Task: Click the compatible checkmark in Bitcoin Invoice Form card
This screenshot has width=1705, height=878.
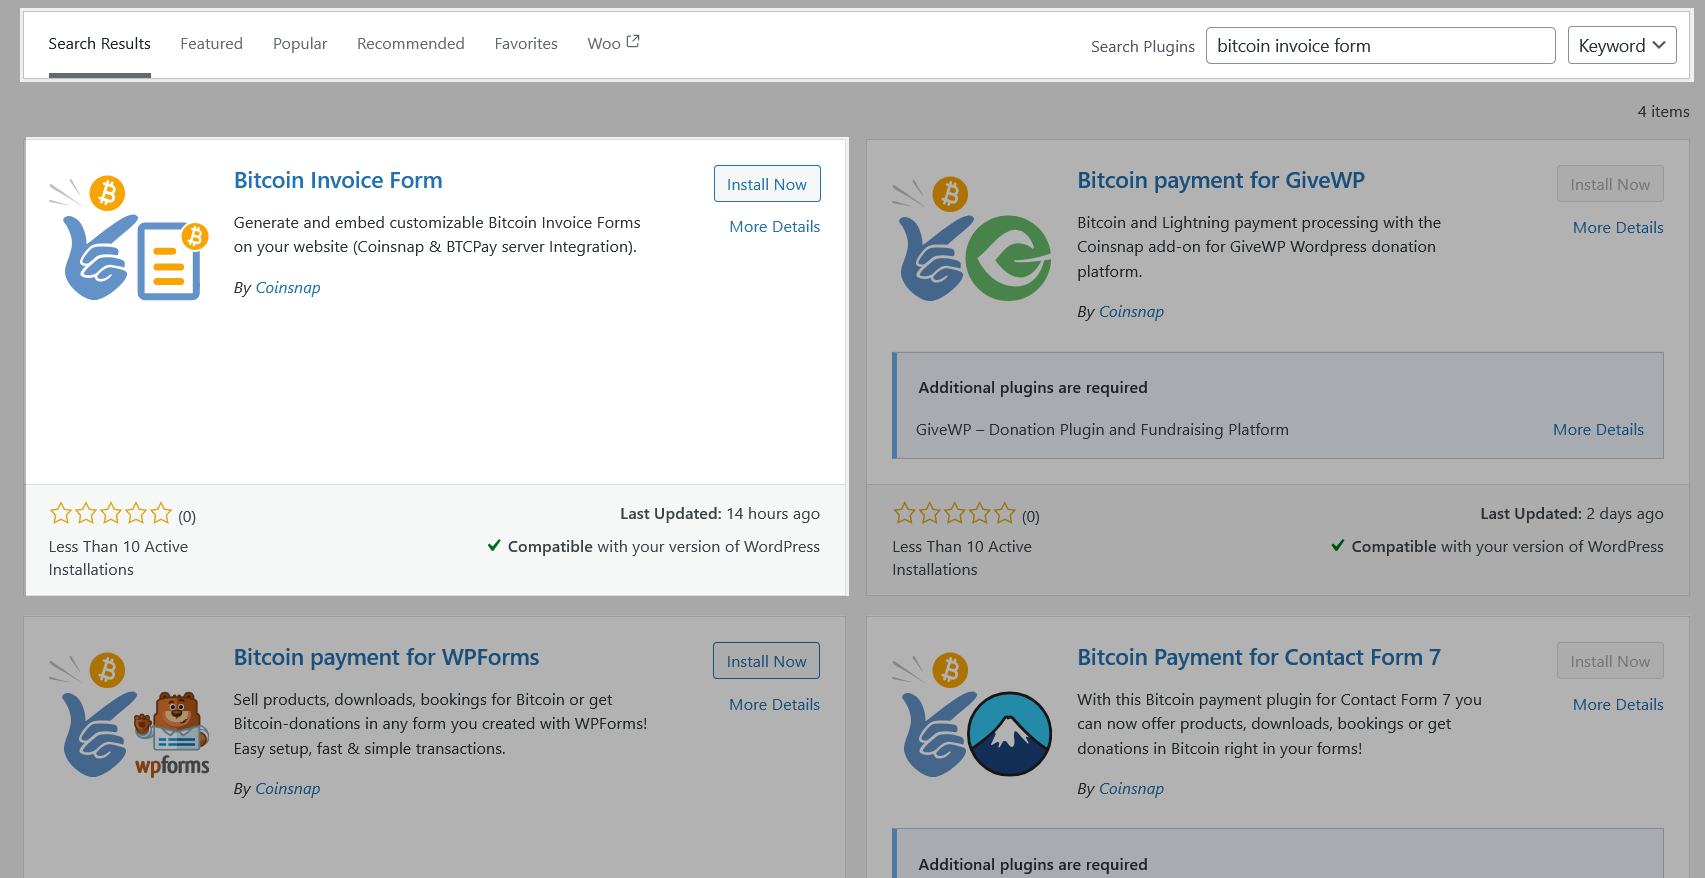Action: tap(494, 545)
